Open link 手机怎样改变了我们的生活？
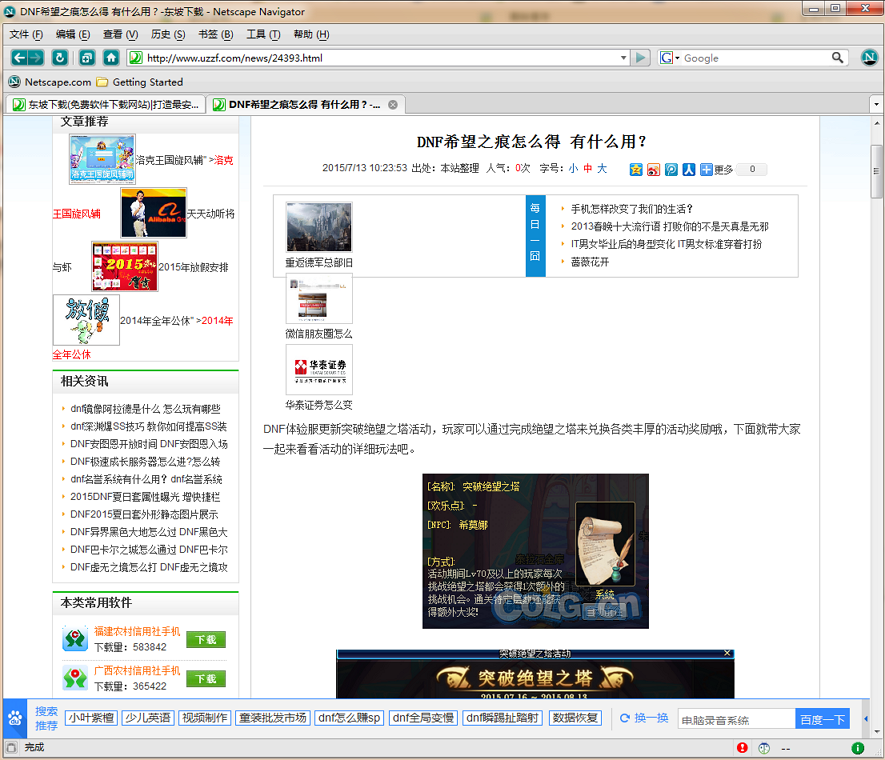The height and width of the screenshot is (760, 885). 632,209
